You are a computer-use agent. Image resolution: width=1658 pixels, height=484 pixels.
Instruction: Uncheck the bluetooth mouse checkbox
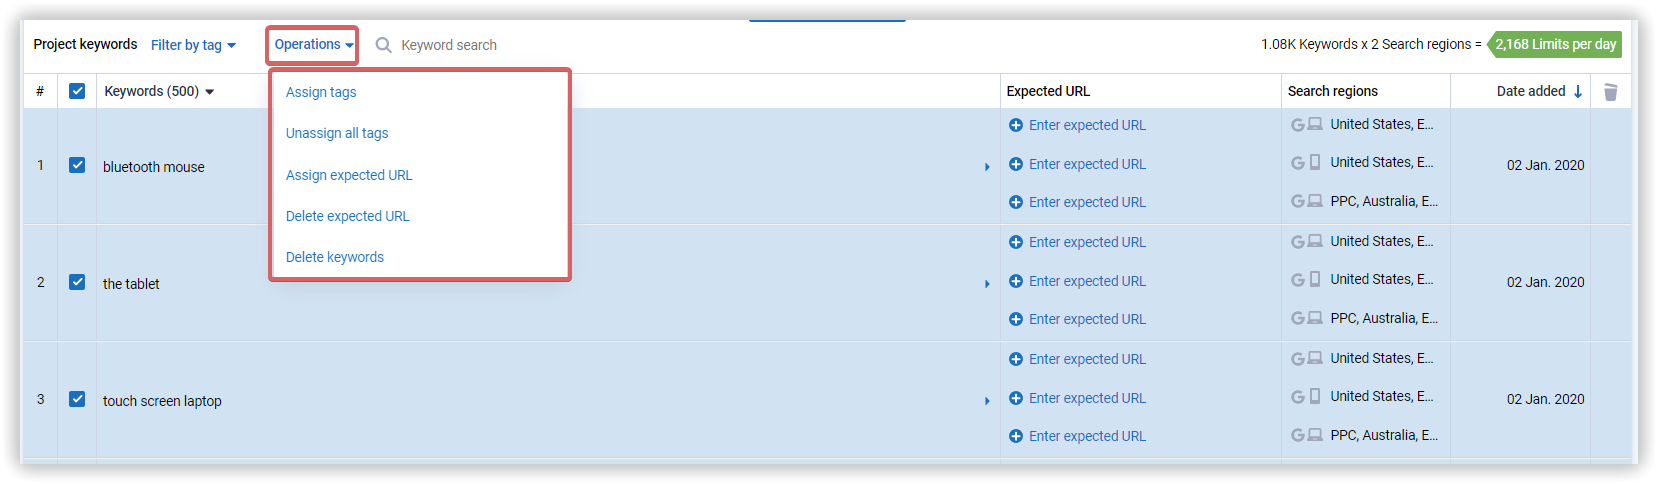pyautogui.click(x=77, y=165)
